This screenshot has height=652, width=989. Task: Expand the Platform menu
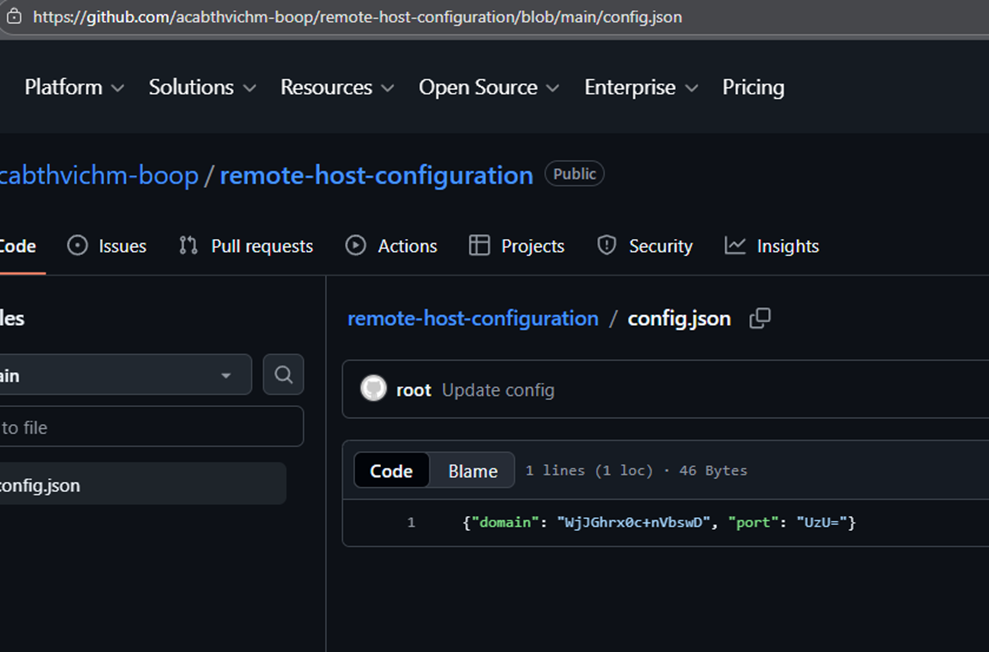tap(74, 87)
